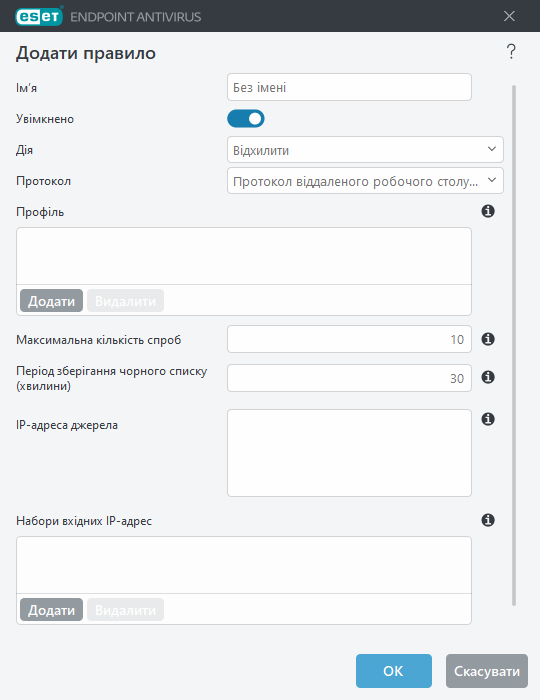The image size is (540, 700).
Task: Show info for Набори вхідних IP-адрес
Action: point(488,520)
